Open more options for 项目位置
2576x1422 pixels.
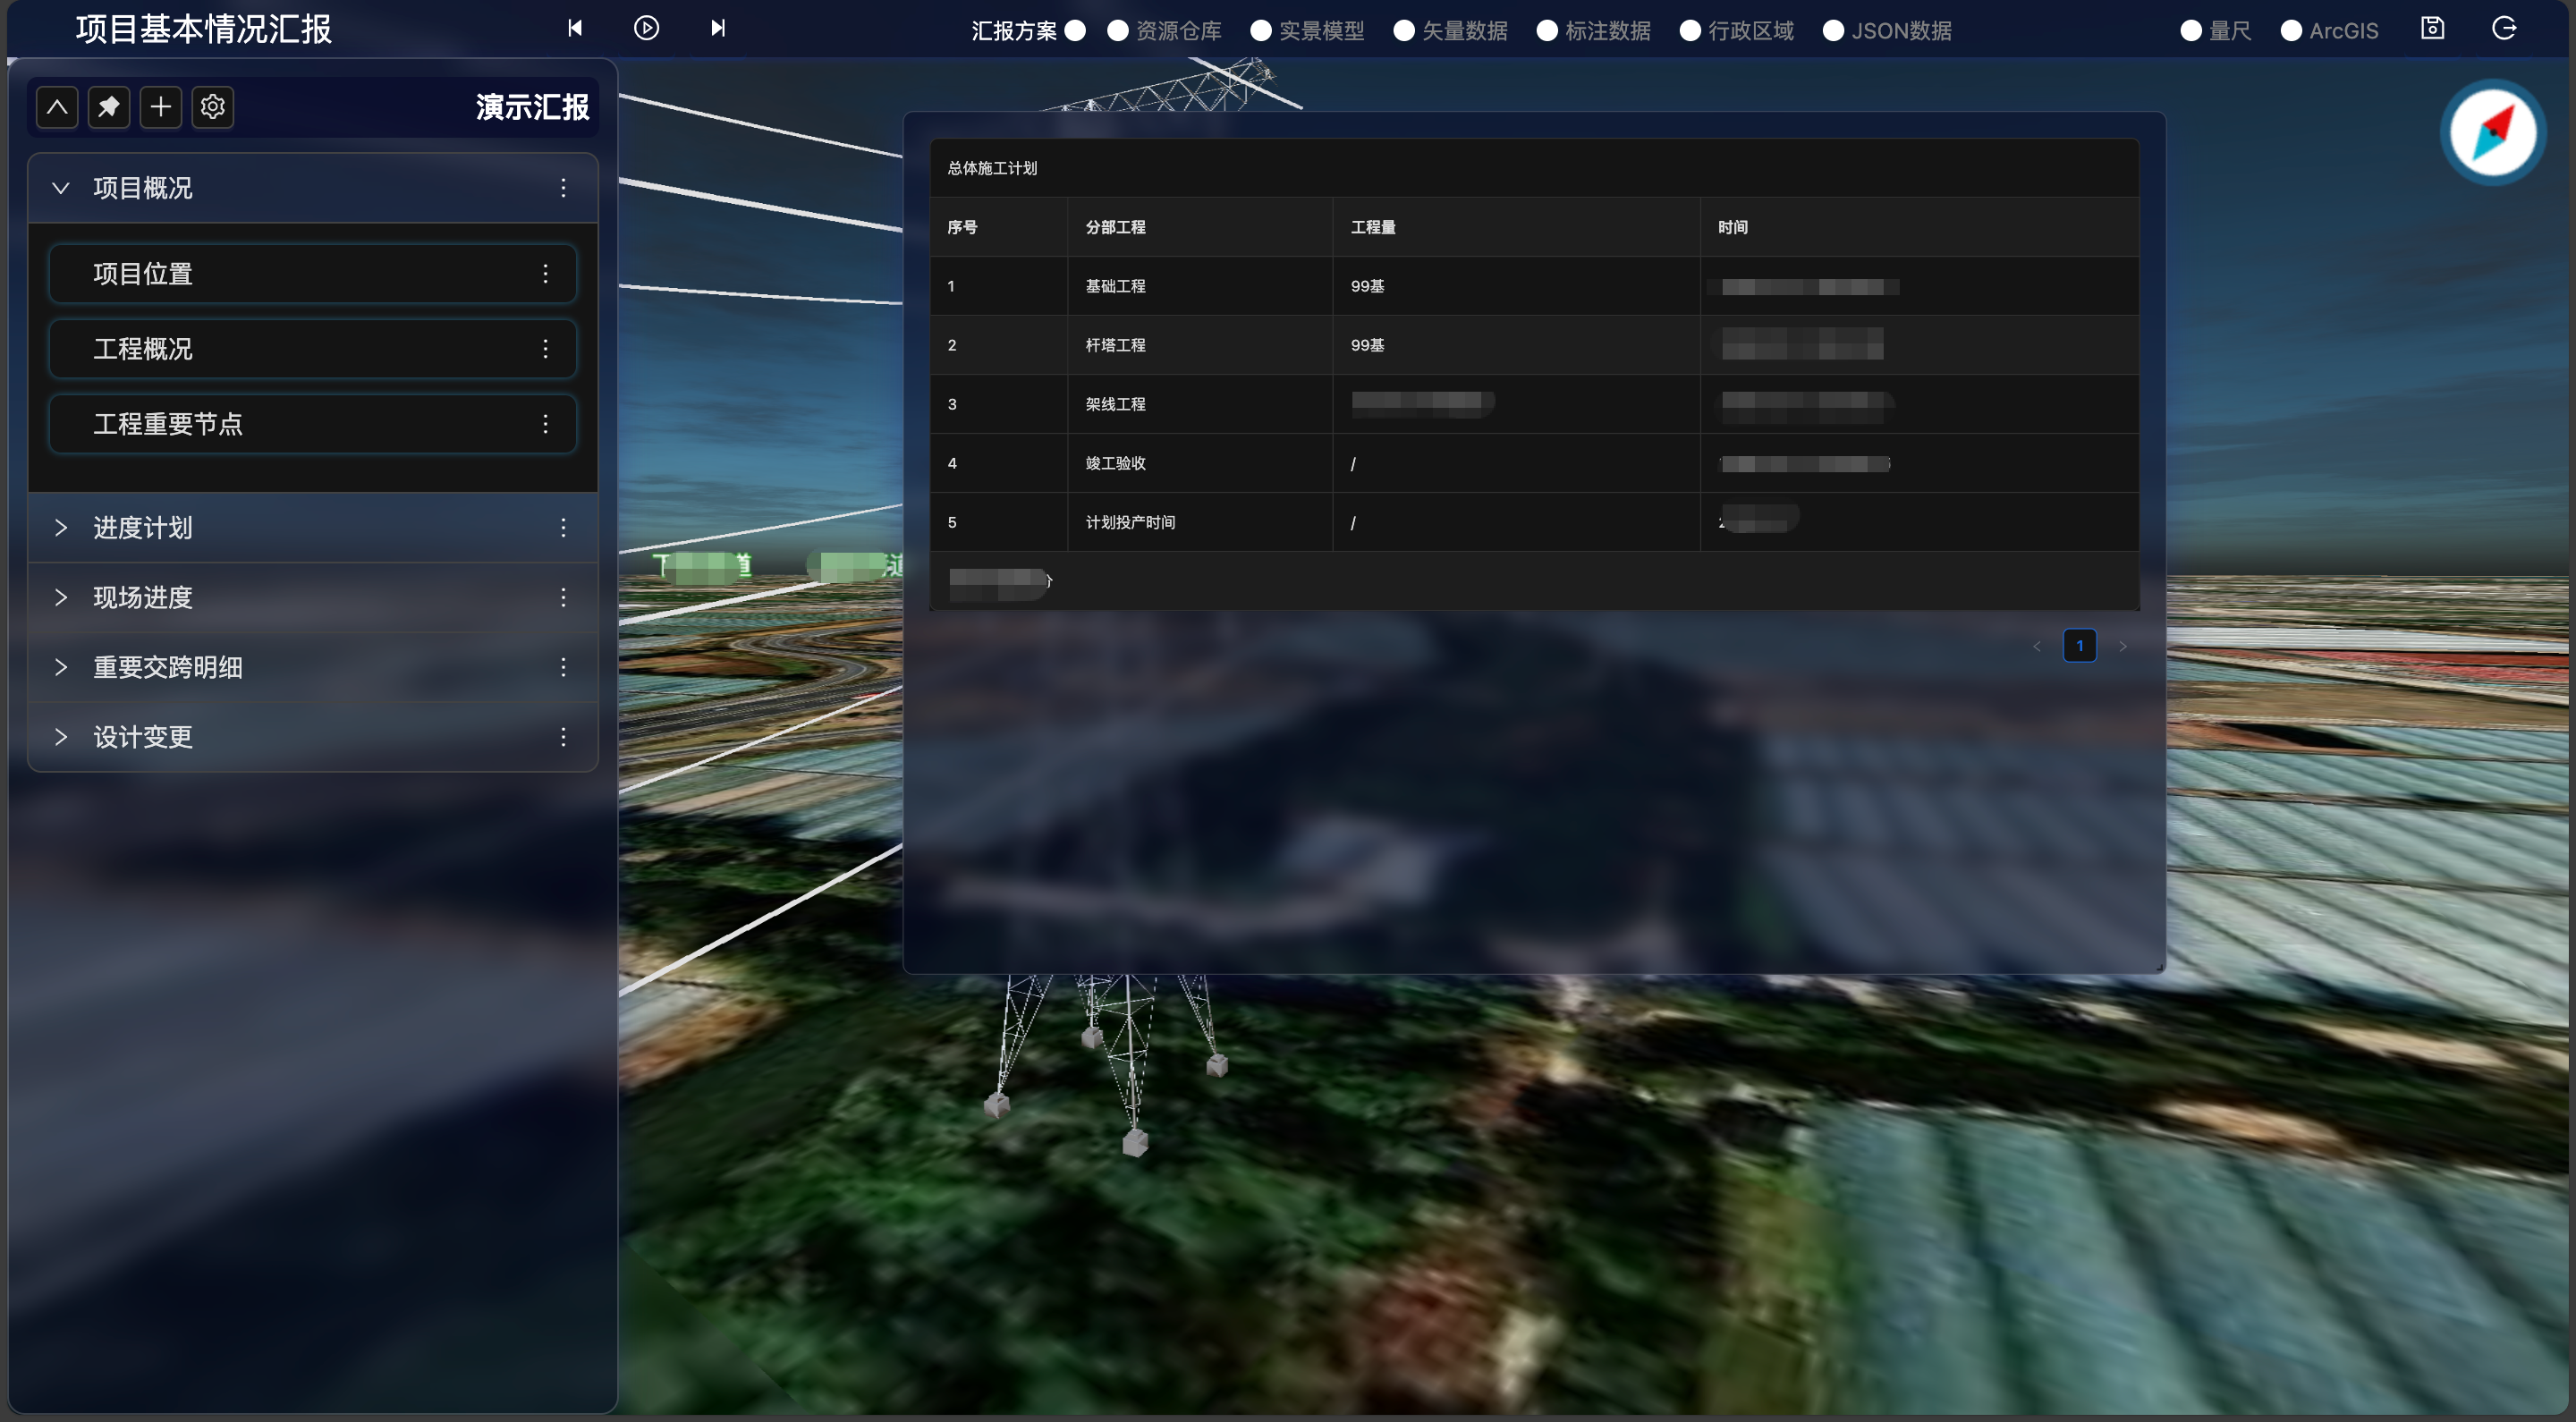click(545, 274)
